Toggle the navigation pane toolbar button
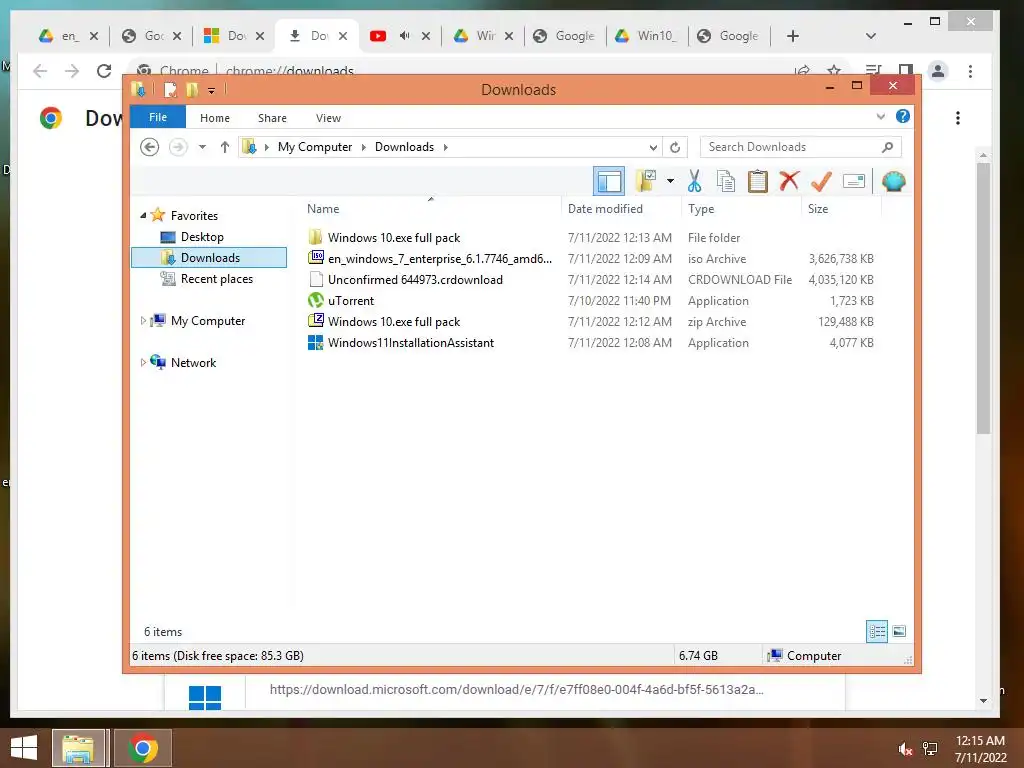 tap(609, 181)
